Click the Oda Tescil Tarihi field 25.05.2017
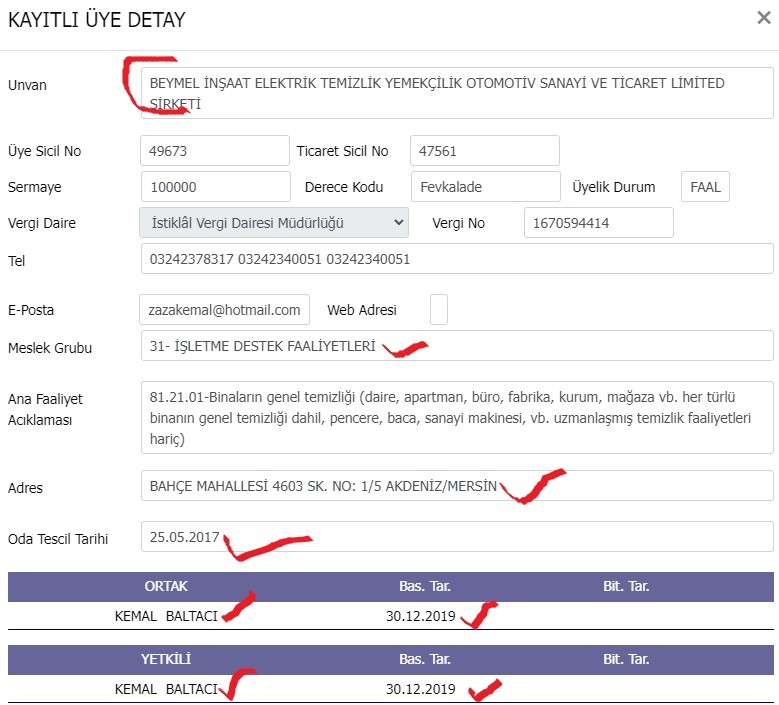This screenshot has width=779, height=705. click(x=457, y=537)
